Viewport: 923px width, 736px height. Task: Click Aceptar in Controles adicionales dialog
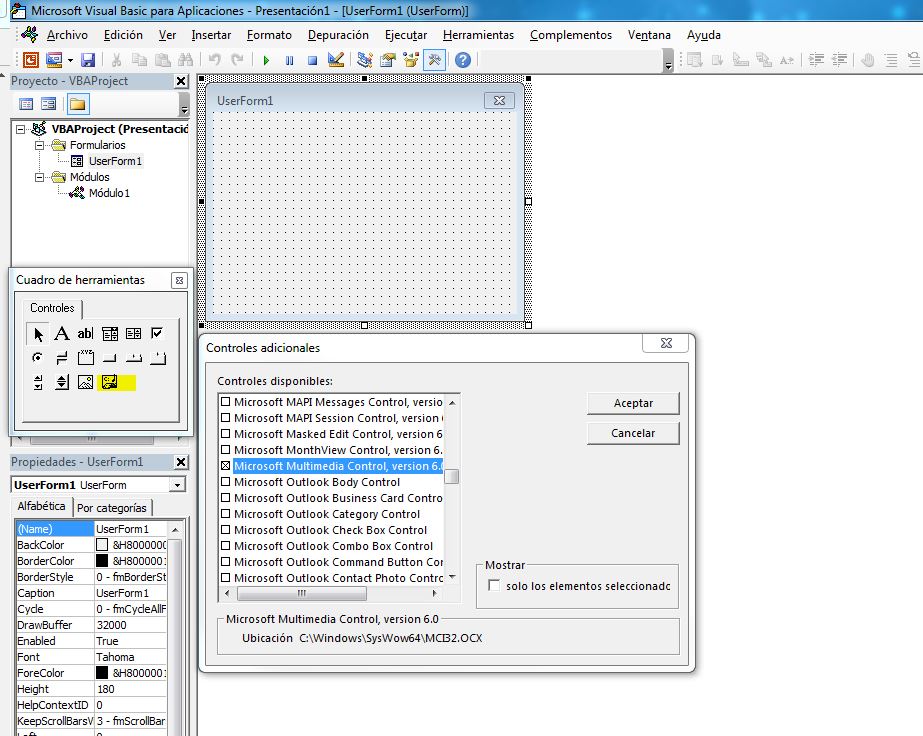[x=633, y=403]
